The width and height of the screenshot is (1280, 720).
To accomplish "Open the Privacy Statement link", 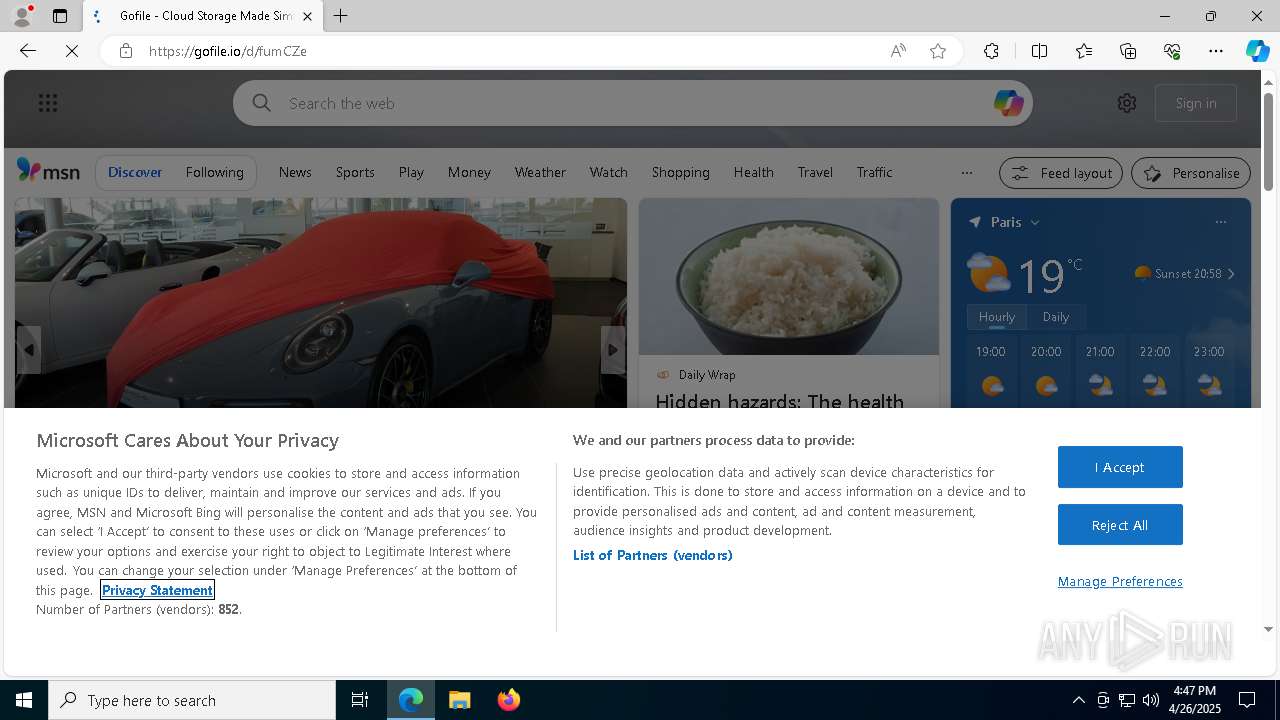I will 157,590.
